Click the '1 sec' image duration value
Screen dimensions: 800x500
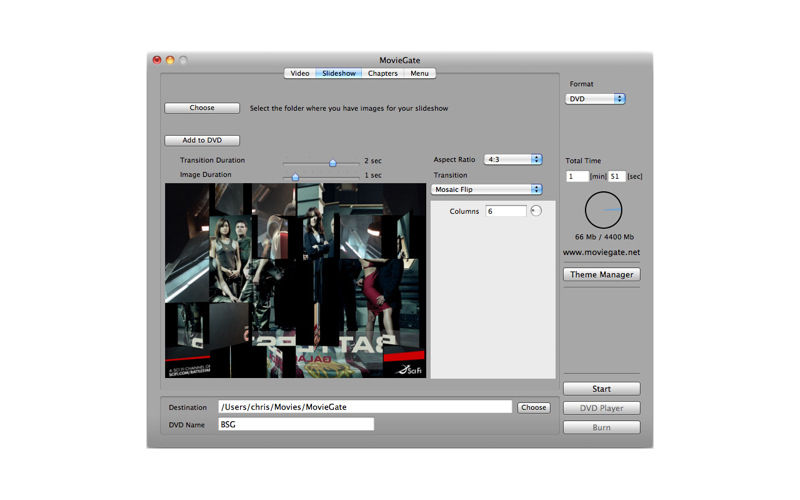pos(373,175)
